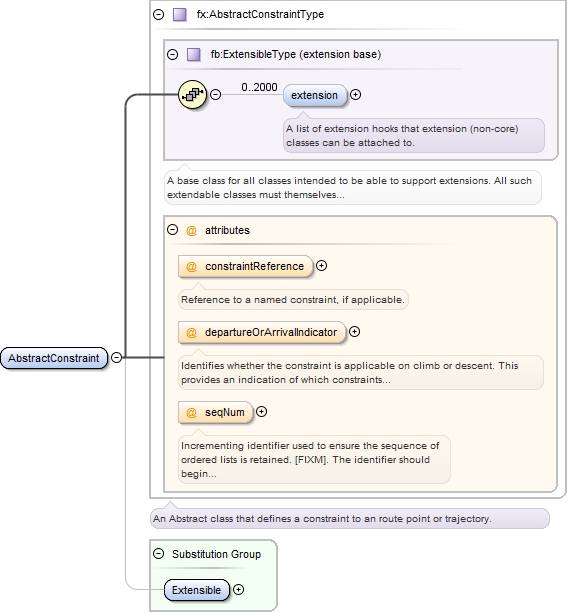Collapse the attributes group

[172, 229]
